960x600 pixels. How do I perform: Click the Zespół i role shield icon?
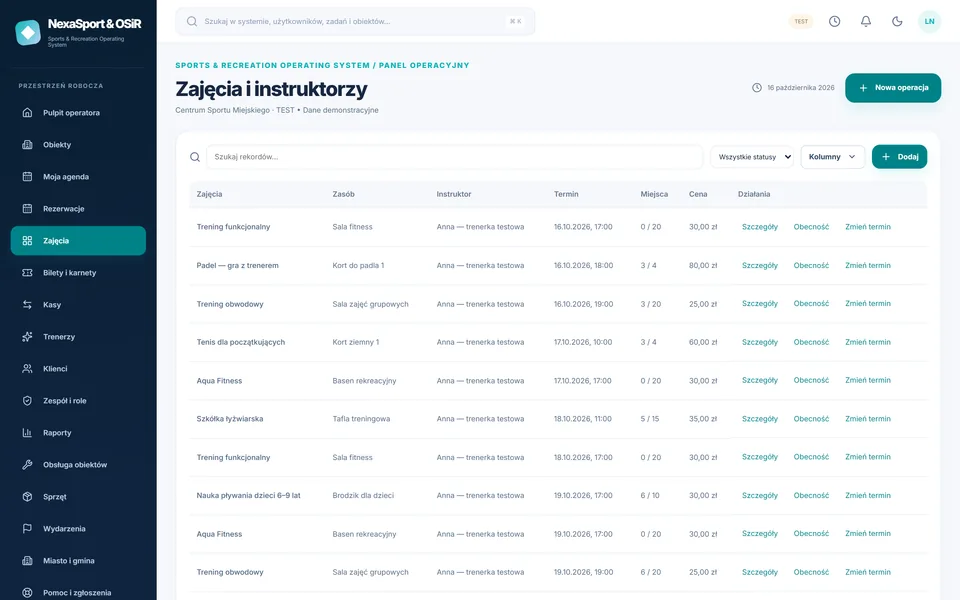28,400
